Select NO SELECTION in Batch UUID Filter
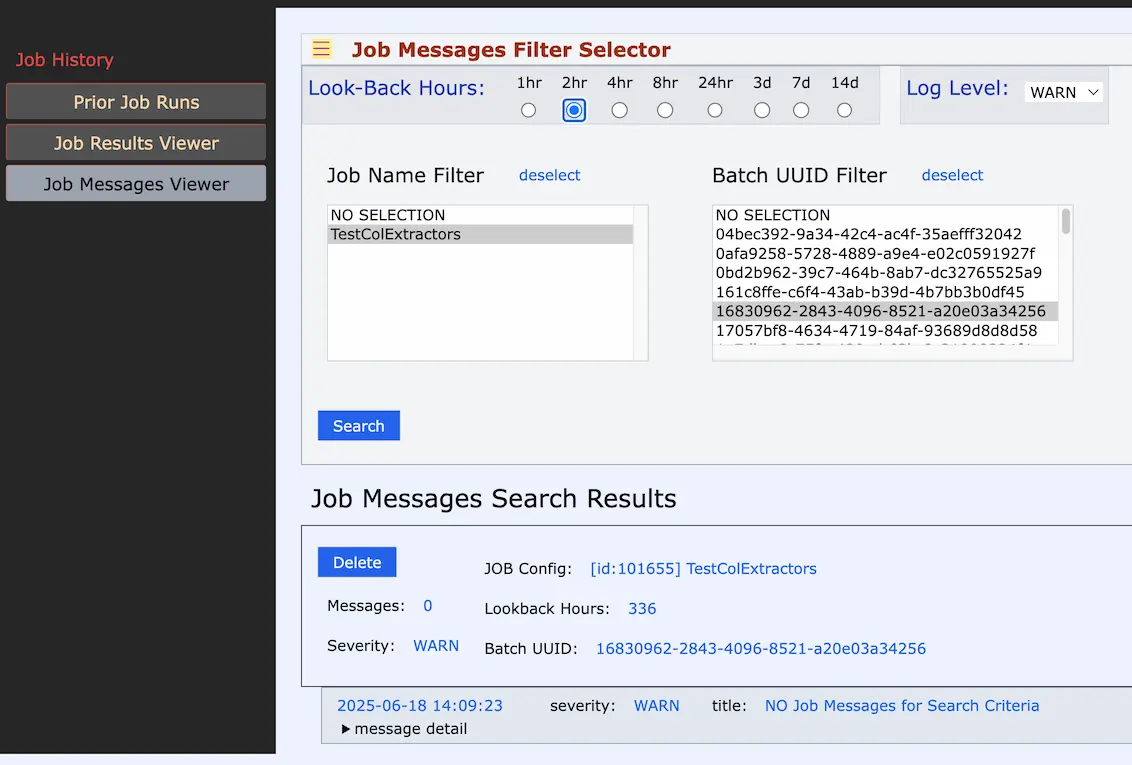 click(886, 215)
